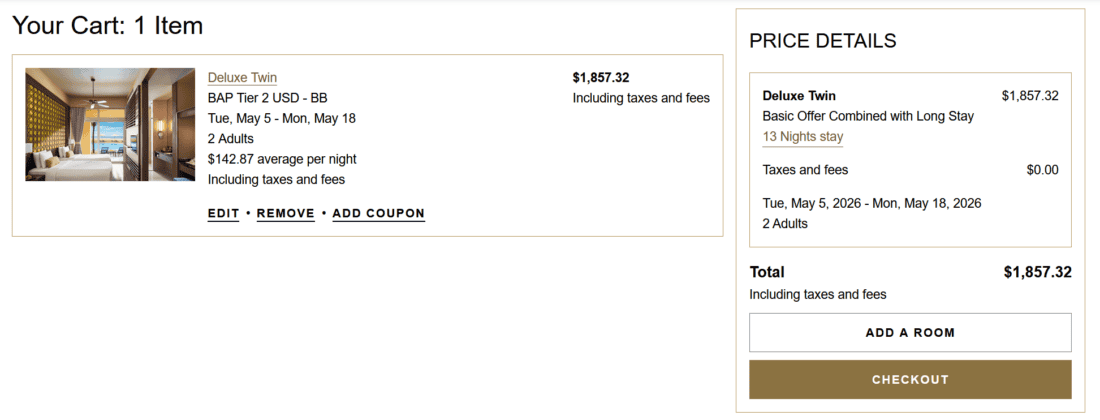Click the PRICE DETAILS heading
Screen dimensions: 1100x420
[x=822, y=41]
